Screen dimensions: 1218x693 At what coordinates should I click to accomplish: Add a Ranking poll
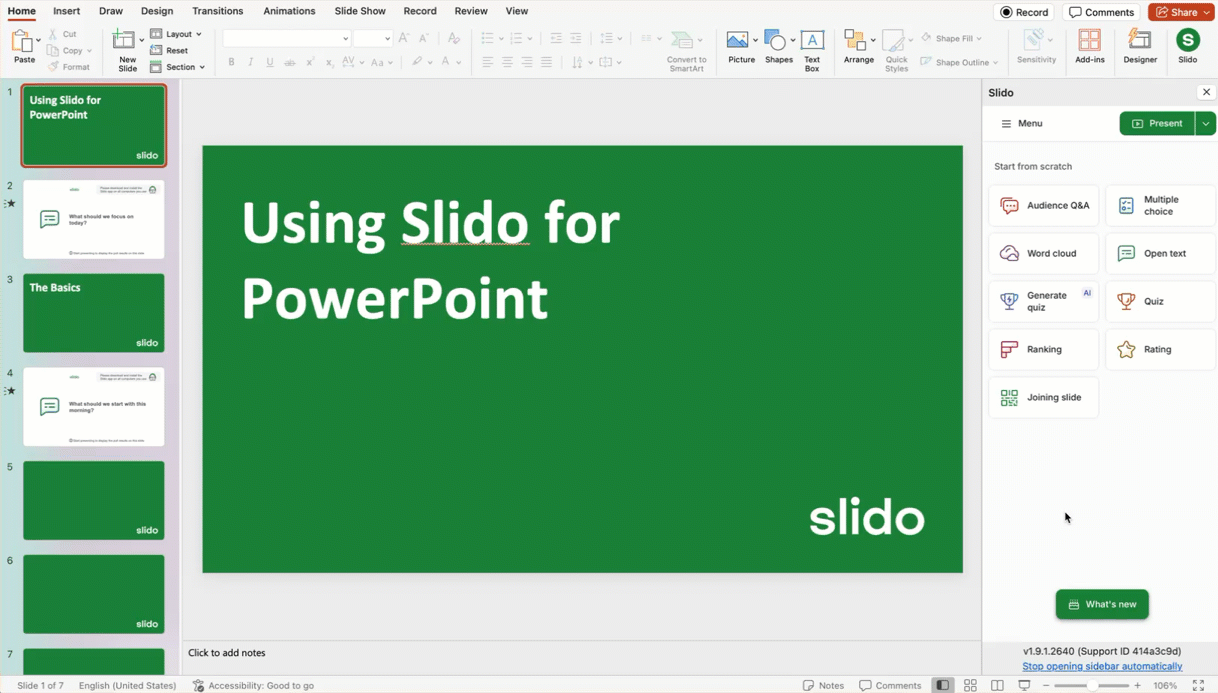(1044, 349)
